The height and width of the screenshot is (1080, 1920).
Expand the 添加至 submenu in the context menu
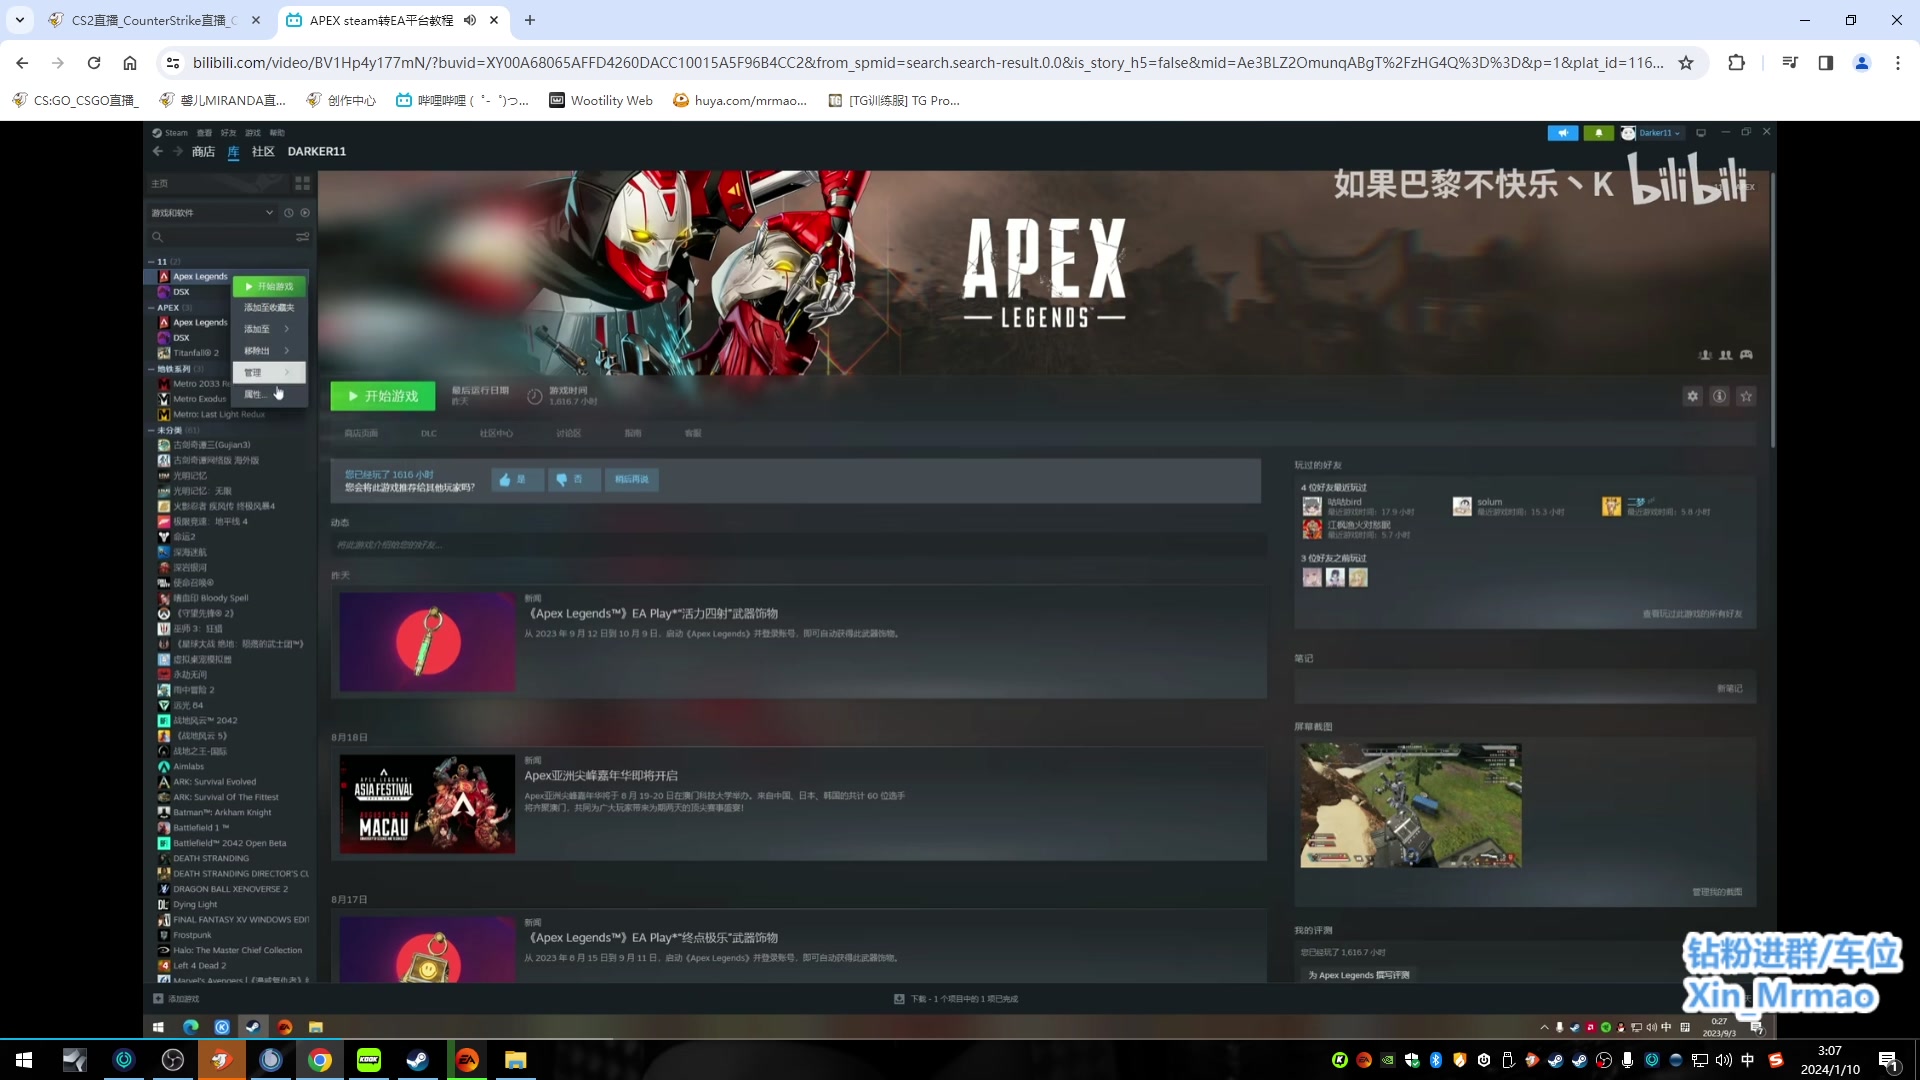269,329
